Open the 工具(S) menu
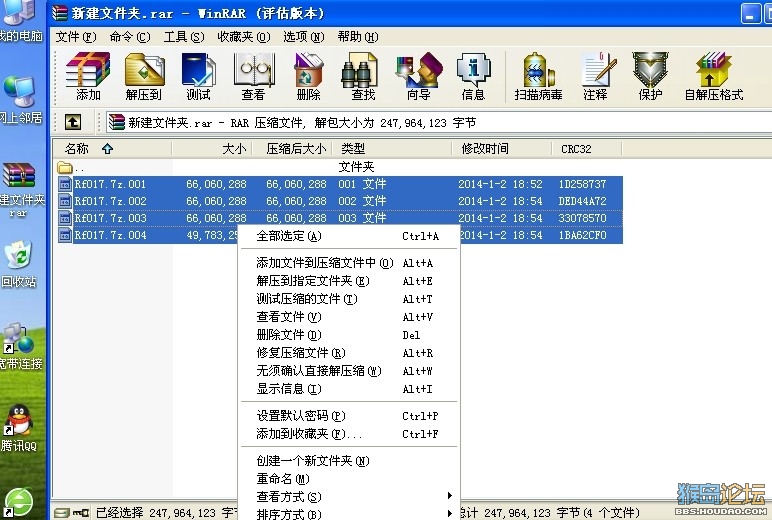This screenshot has height=520, width=772. (x=184, y=37)
